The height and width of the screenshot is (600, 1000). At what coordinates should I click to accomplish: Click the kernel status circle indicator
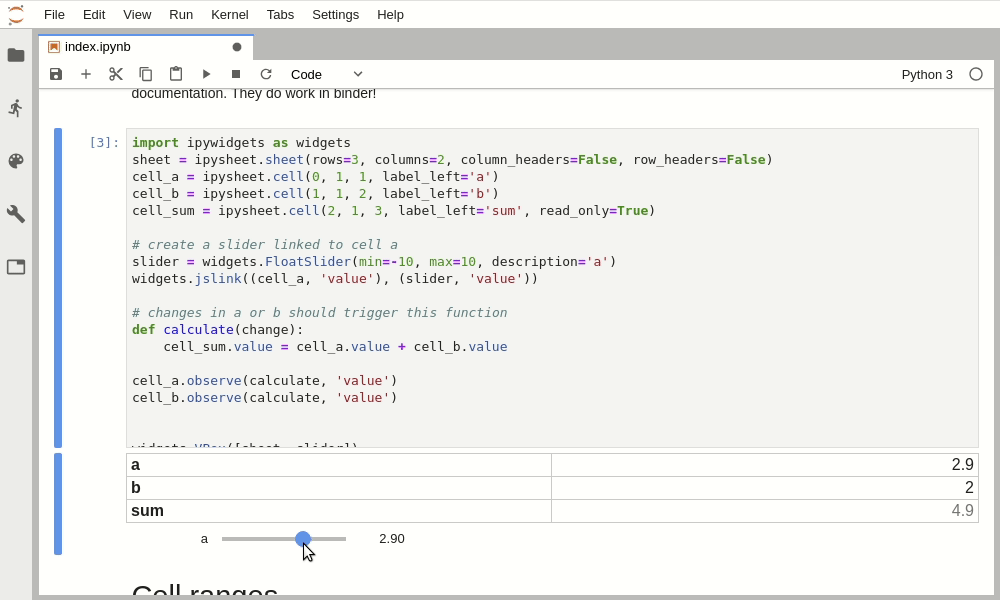[x=976, y=75]
